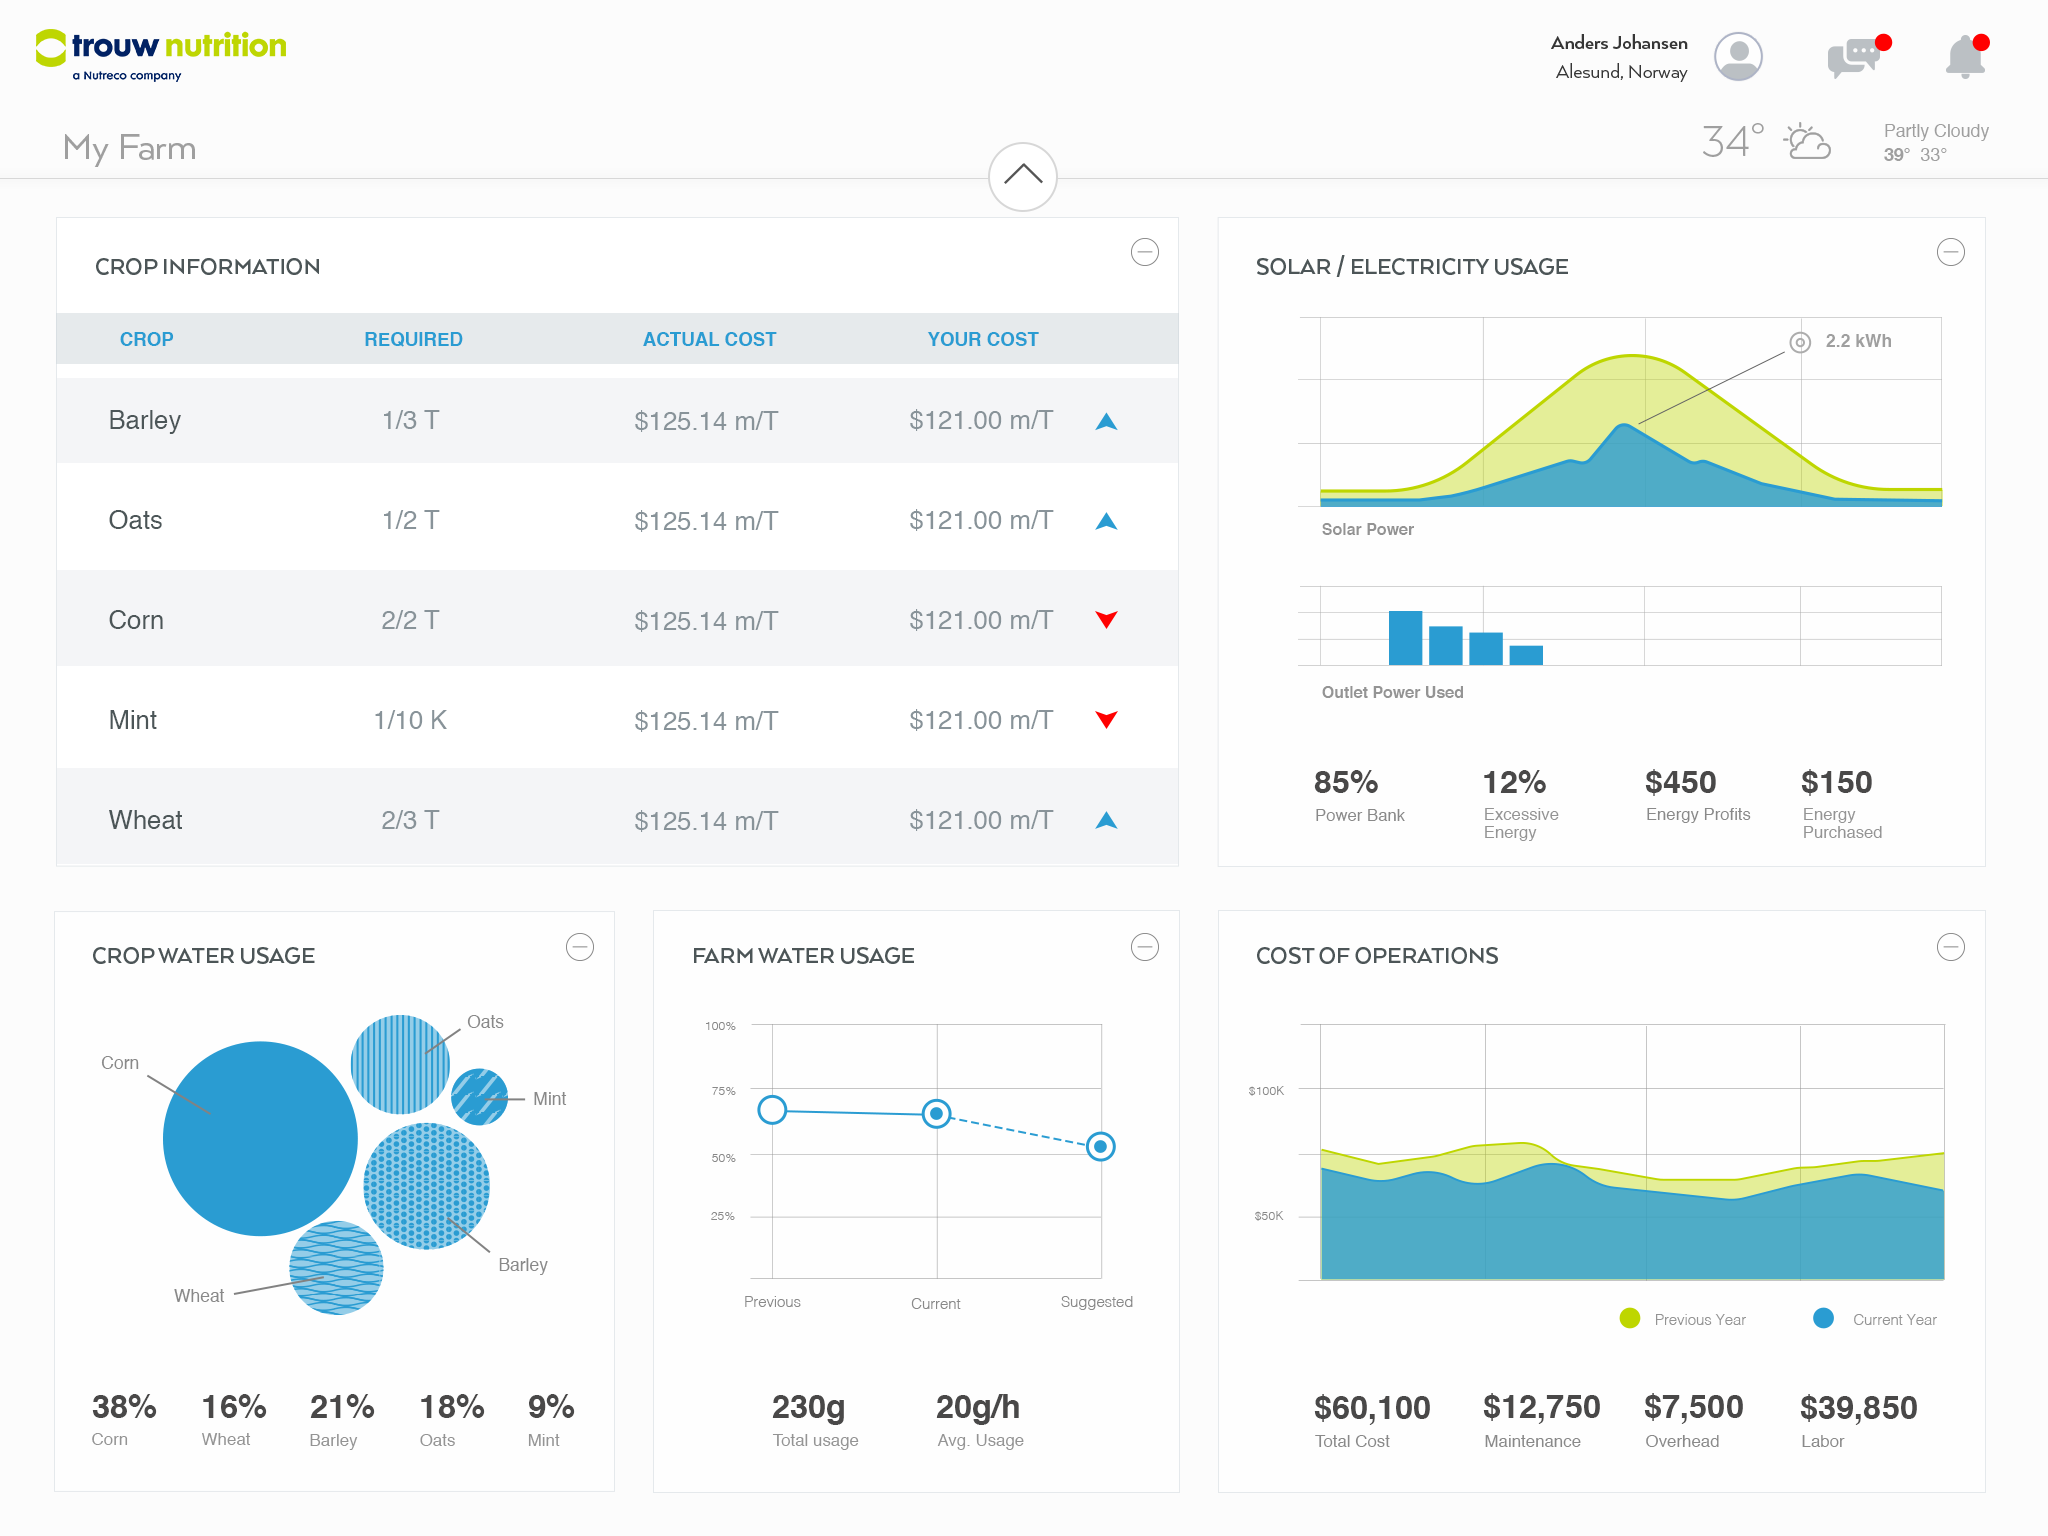Click the small Mint bubble

pyautogui.click(x=479, y=1097)
